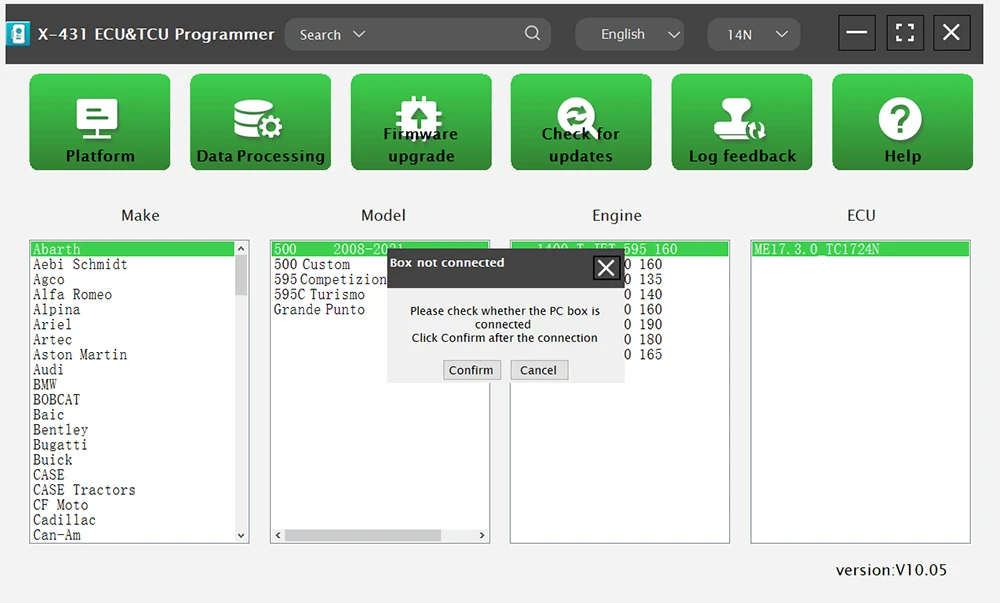Open the Data Processing tool
The image size is (1000, 603).
click(x=260, y=122)
